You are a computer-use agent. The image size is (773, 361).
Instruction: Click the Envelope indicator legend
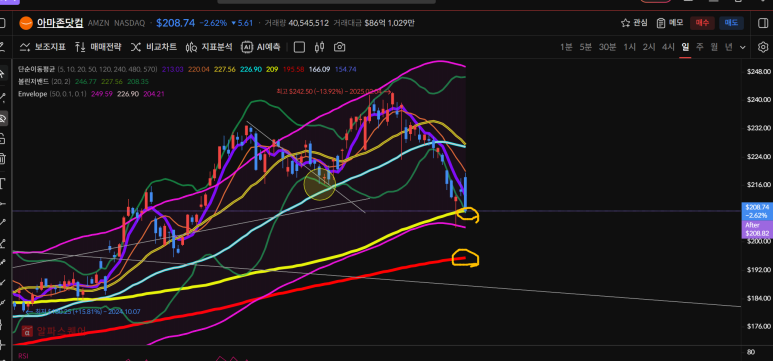(x=31, y=94)
